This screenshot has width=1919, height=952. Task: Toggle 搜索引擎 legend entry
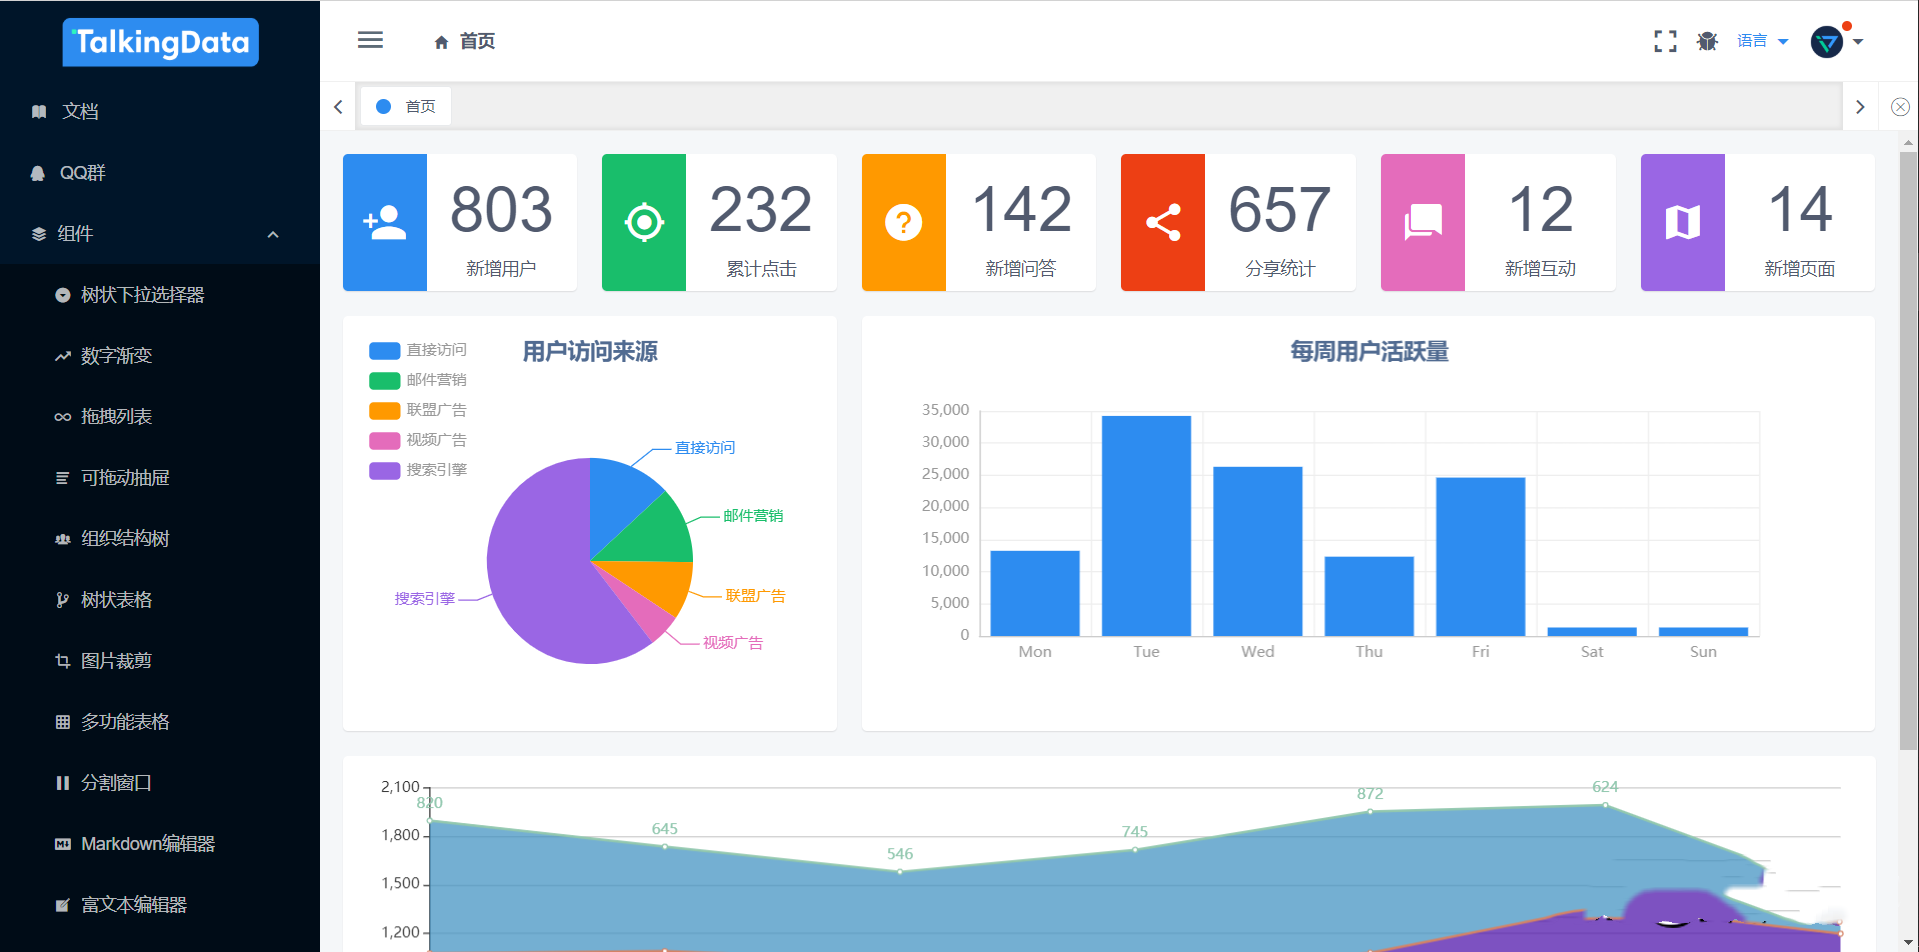(418, 470)
